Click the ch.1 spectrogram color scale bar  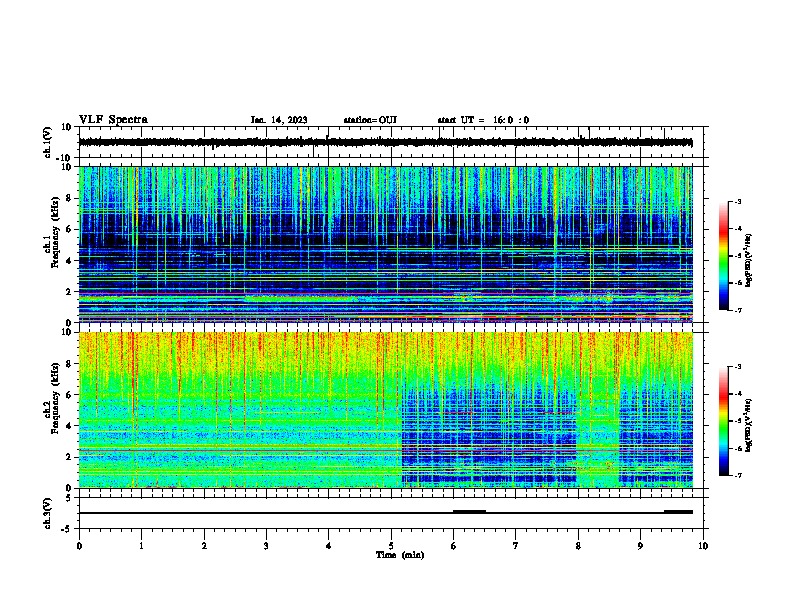(724, 256)
